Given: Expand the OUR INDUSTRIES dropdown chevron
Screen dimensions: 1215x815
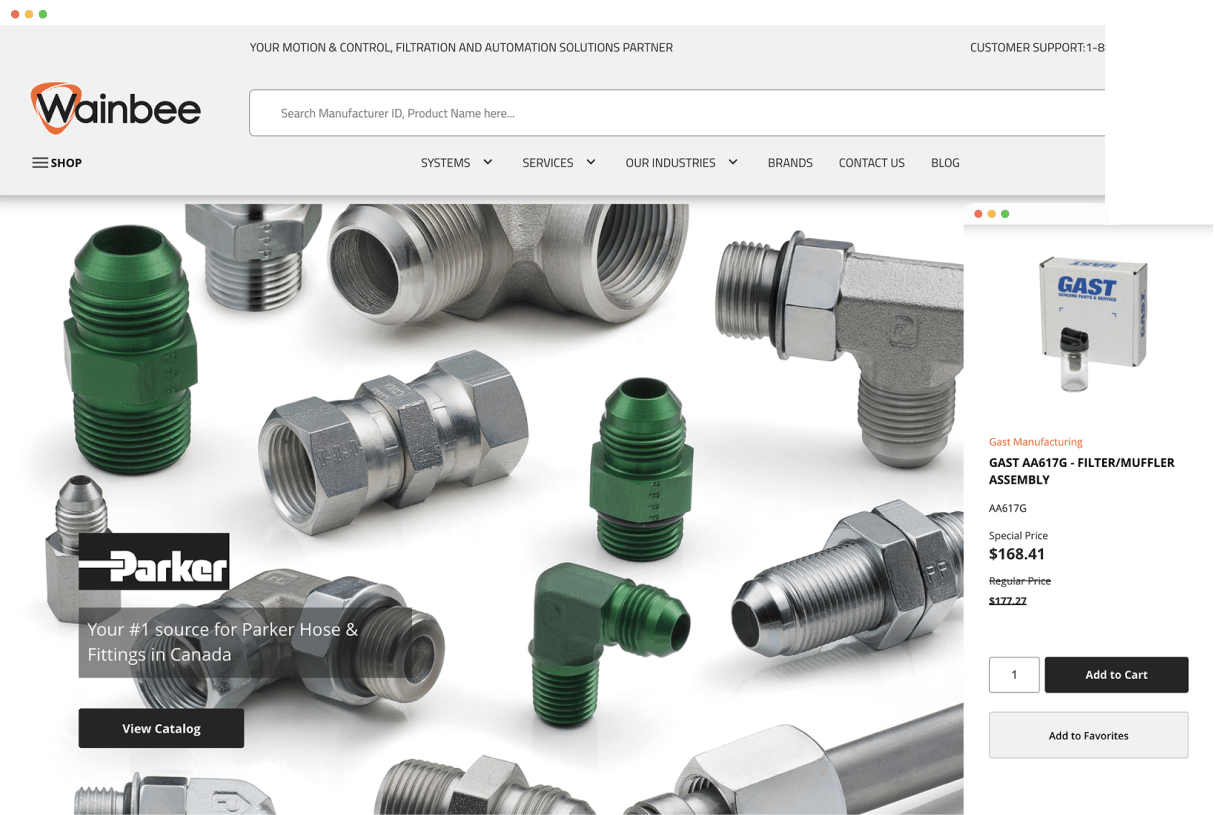Looking at the screenshot, I should coord(733,162).
